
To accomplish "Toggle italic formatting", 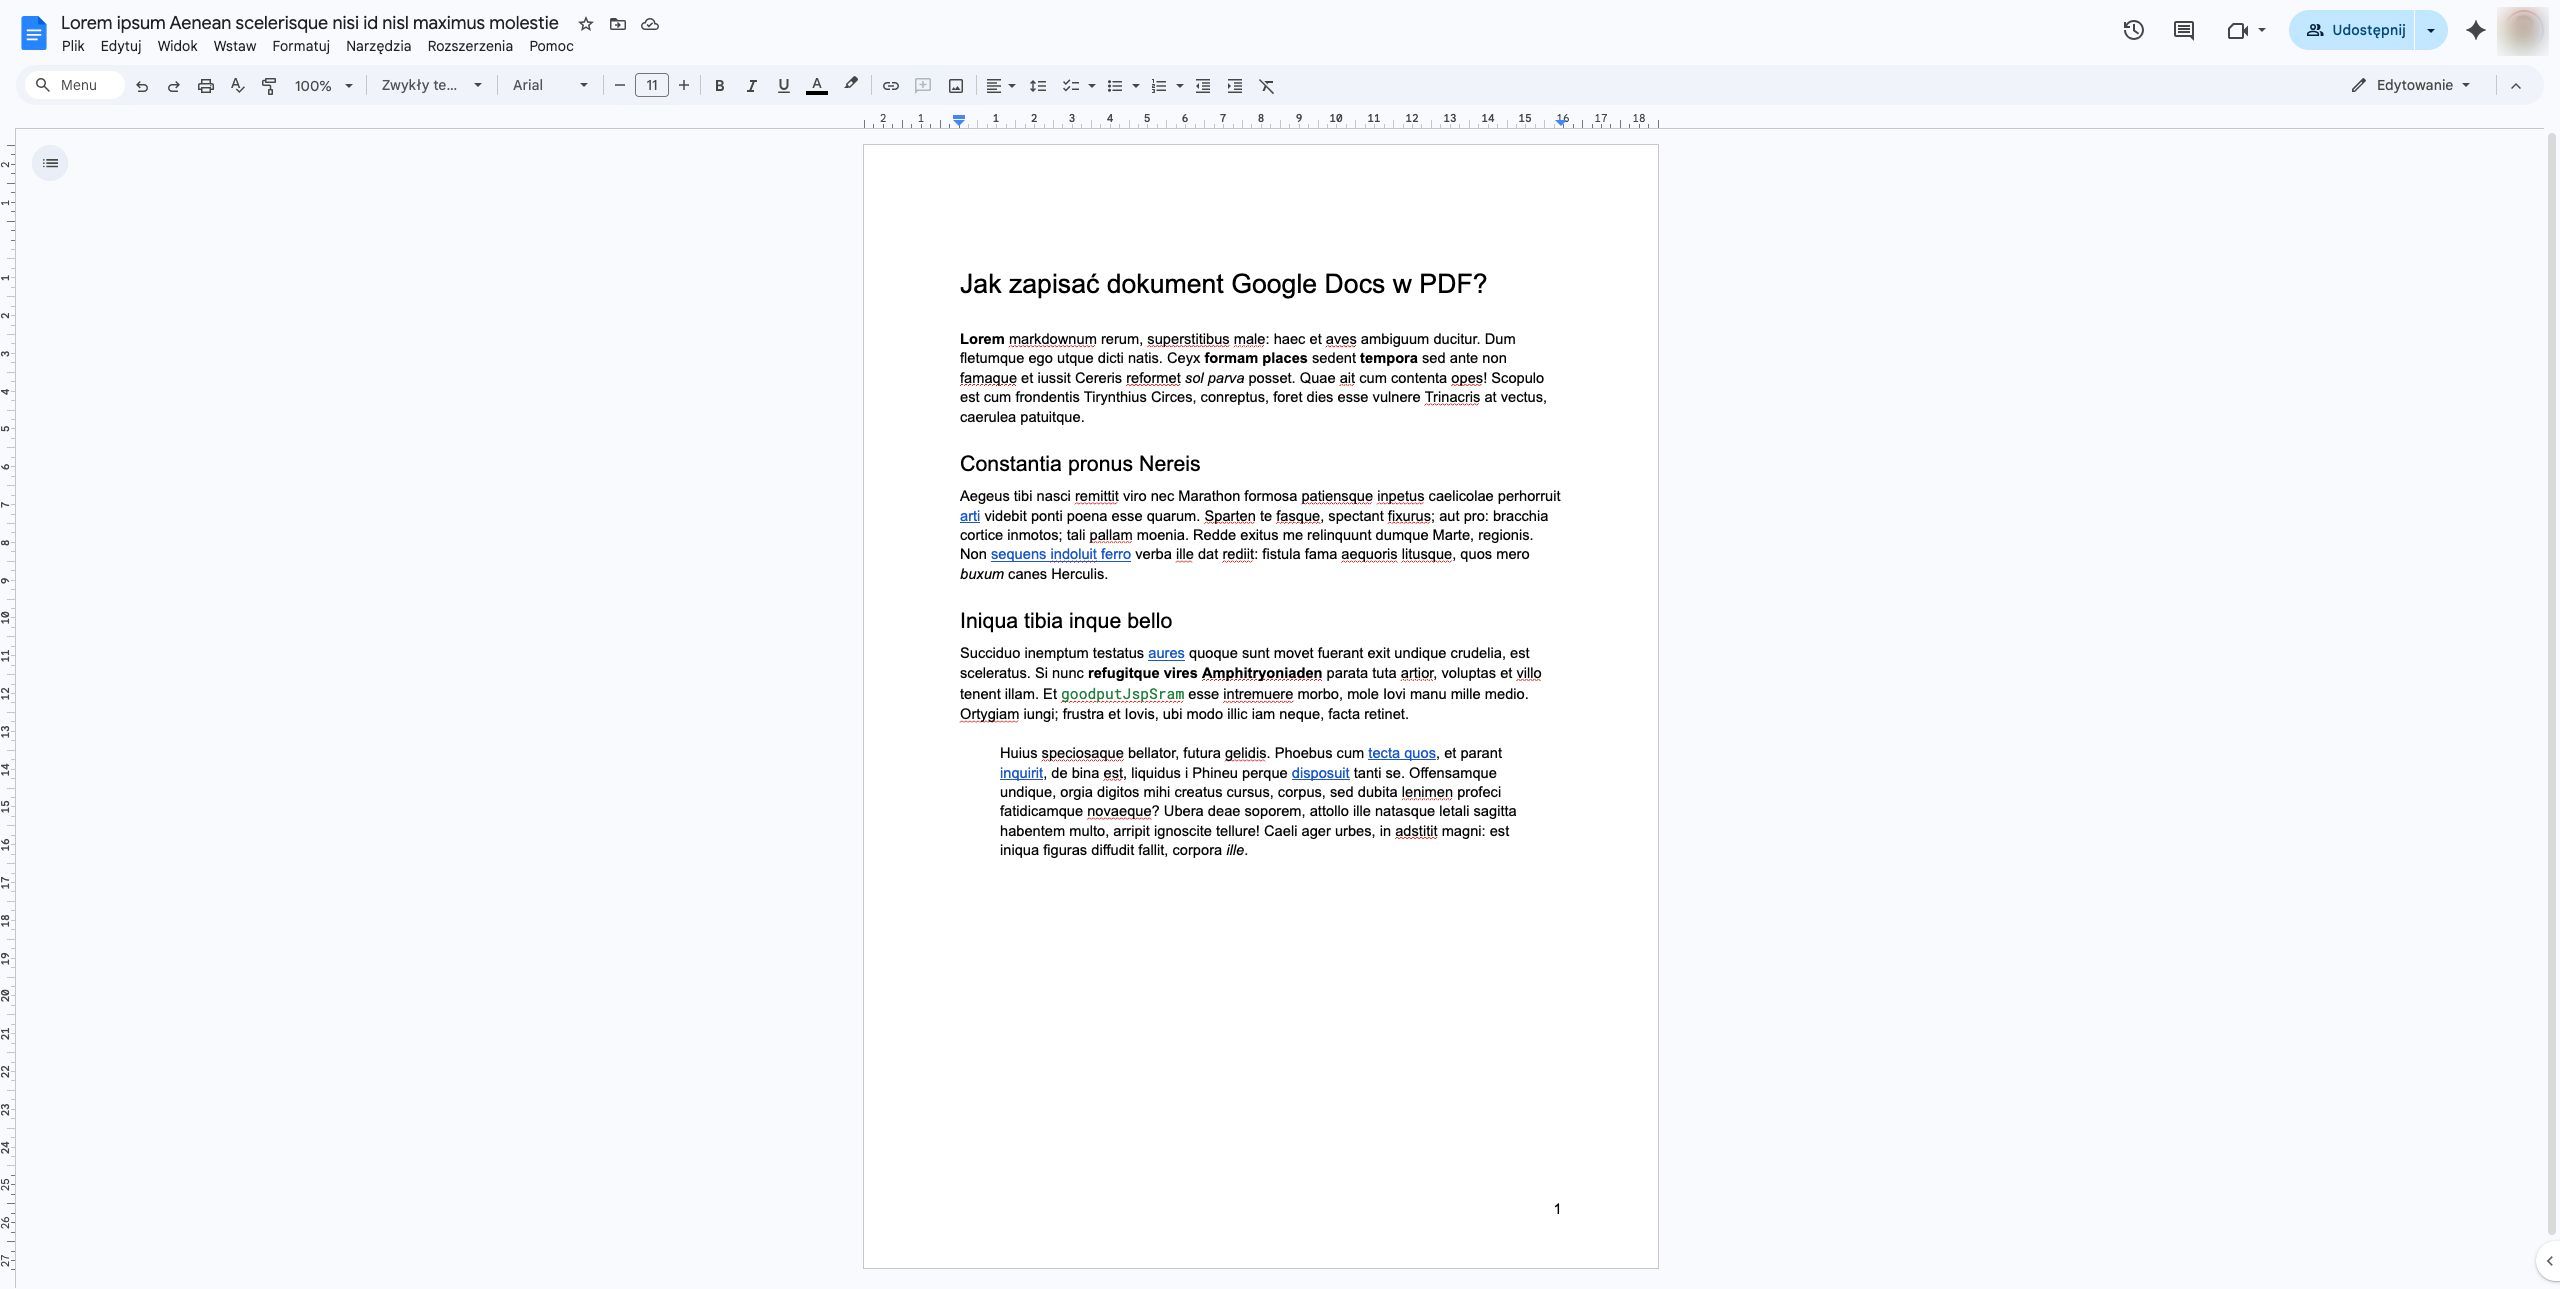I will point(751,86).
